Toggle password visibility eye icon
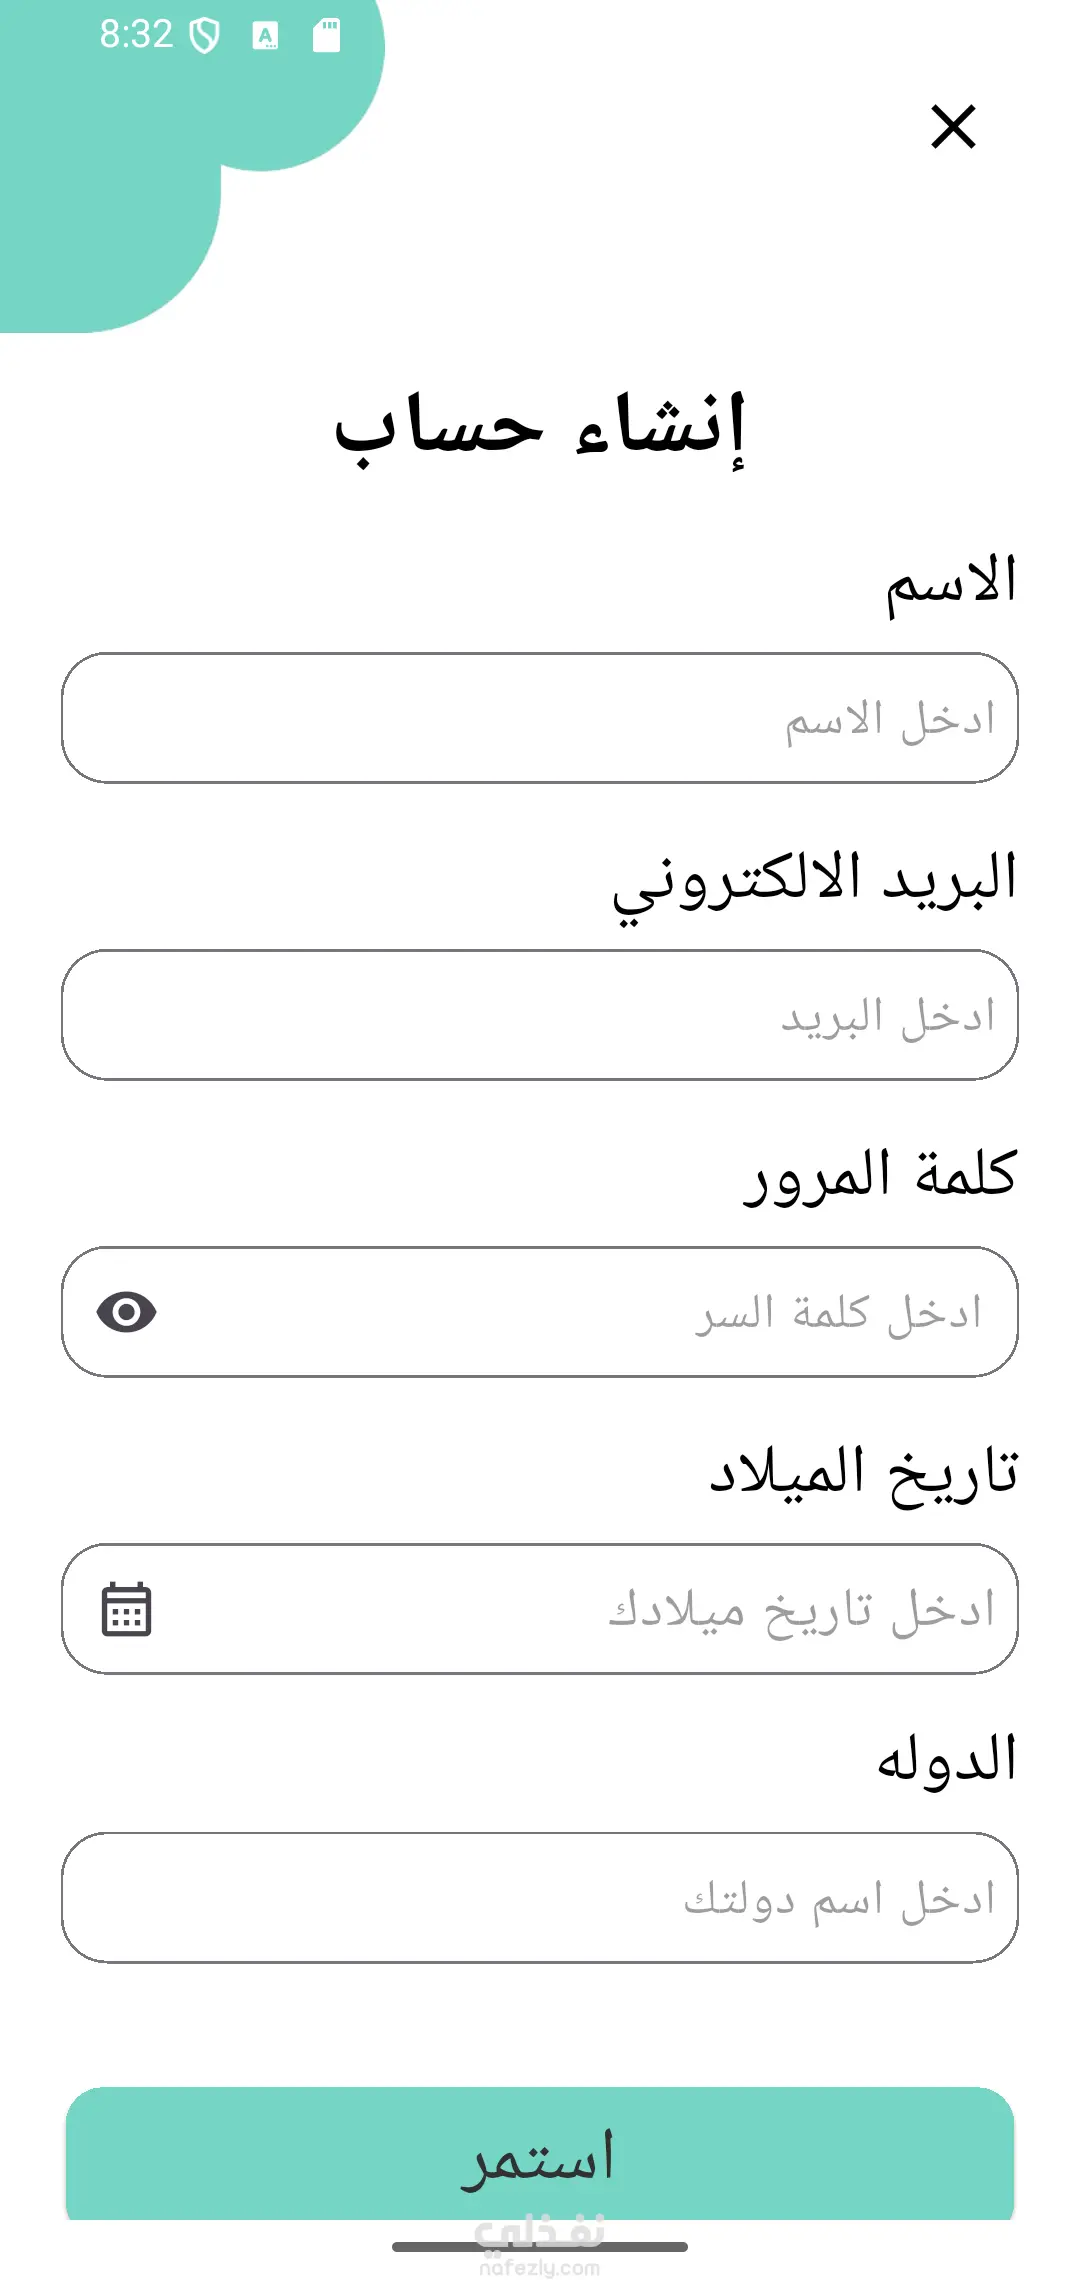The width and height of the screenshot is (1080, 2280). 127,1312
